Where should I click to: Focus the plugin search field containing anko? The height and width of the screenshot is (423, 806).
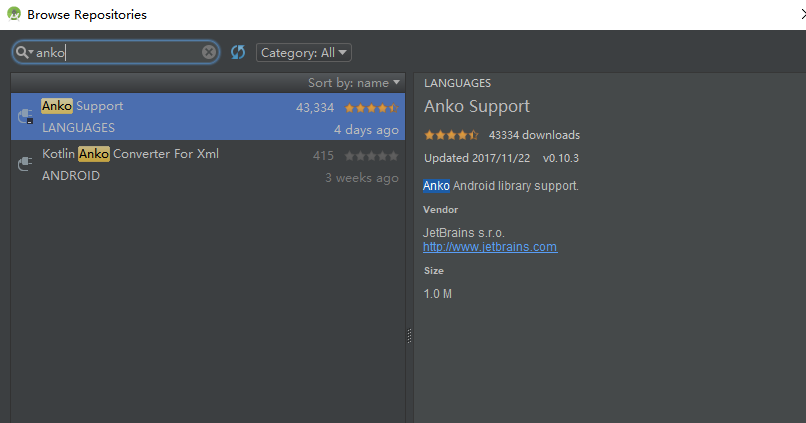[x=116, y=52]
